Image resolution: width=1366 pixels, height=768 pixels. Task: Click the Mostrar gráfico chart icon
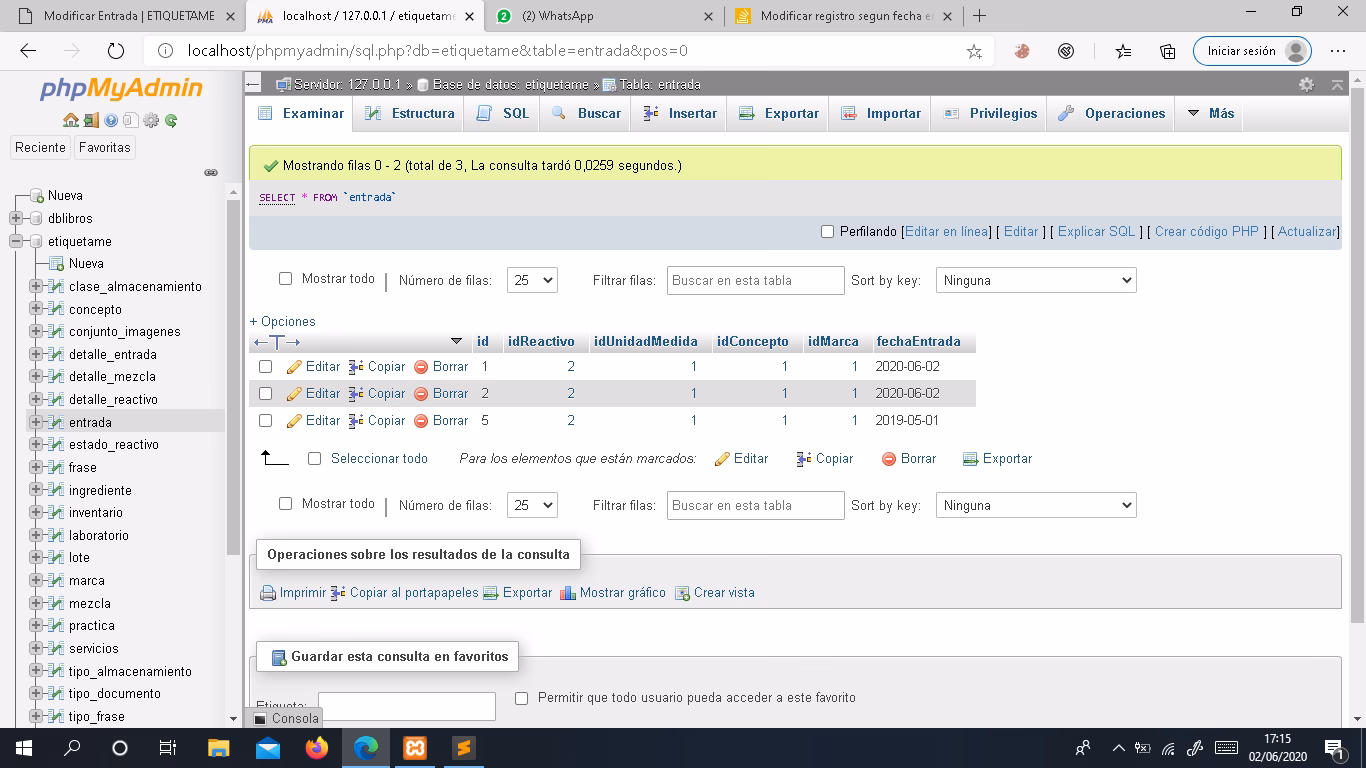coord(568,593)
